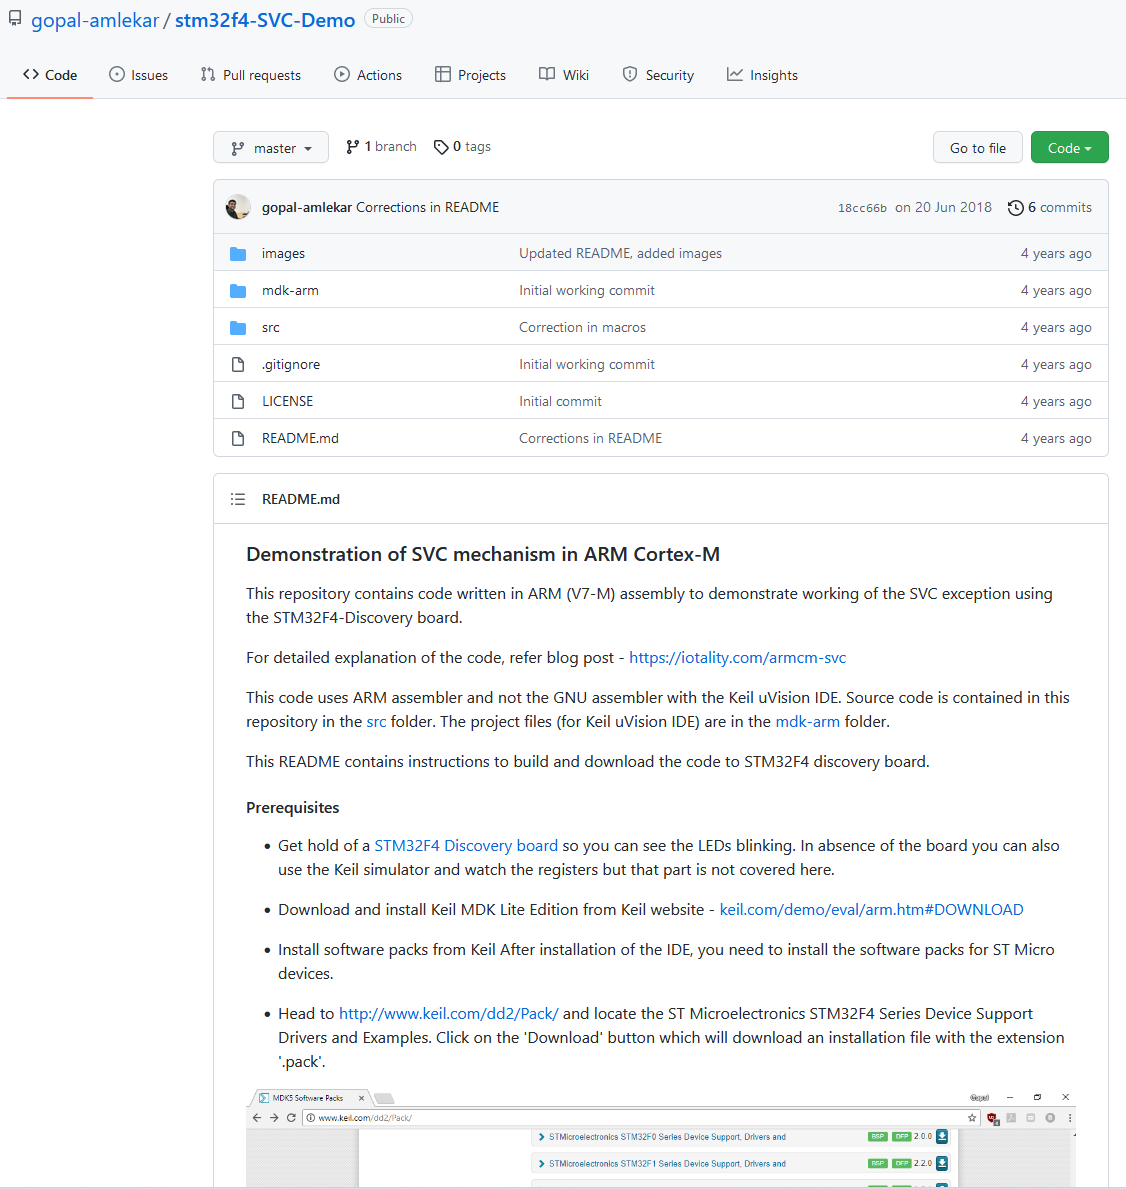This screenshot has height=1189, width=1126.
Task: Select the Code tab
Action: pyautogui.click(x=50, y=75)
